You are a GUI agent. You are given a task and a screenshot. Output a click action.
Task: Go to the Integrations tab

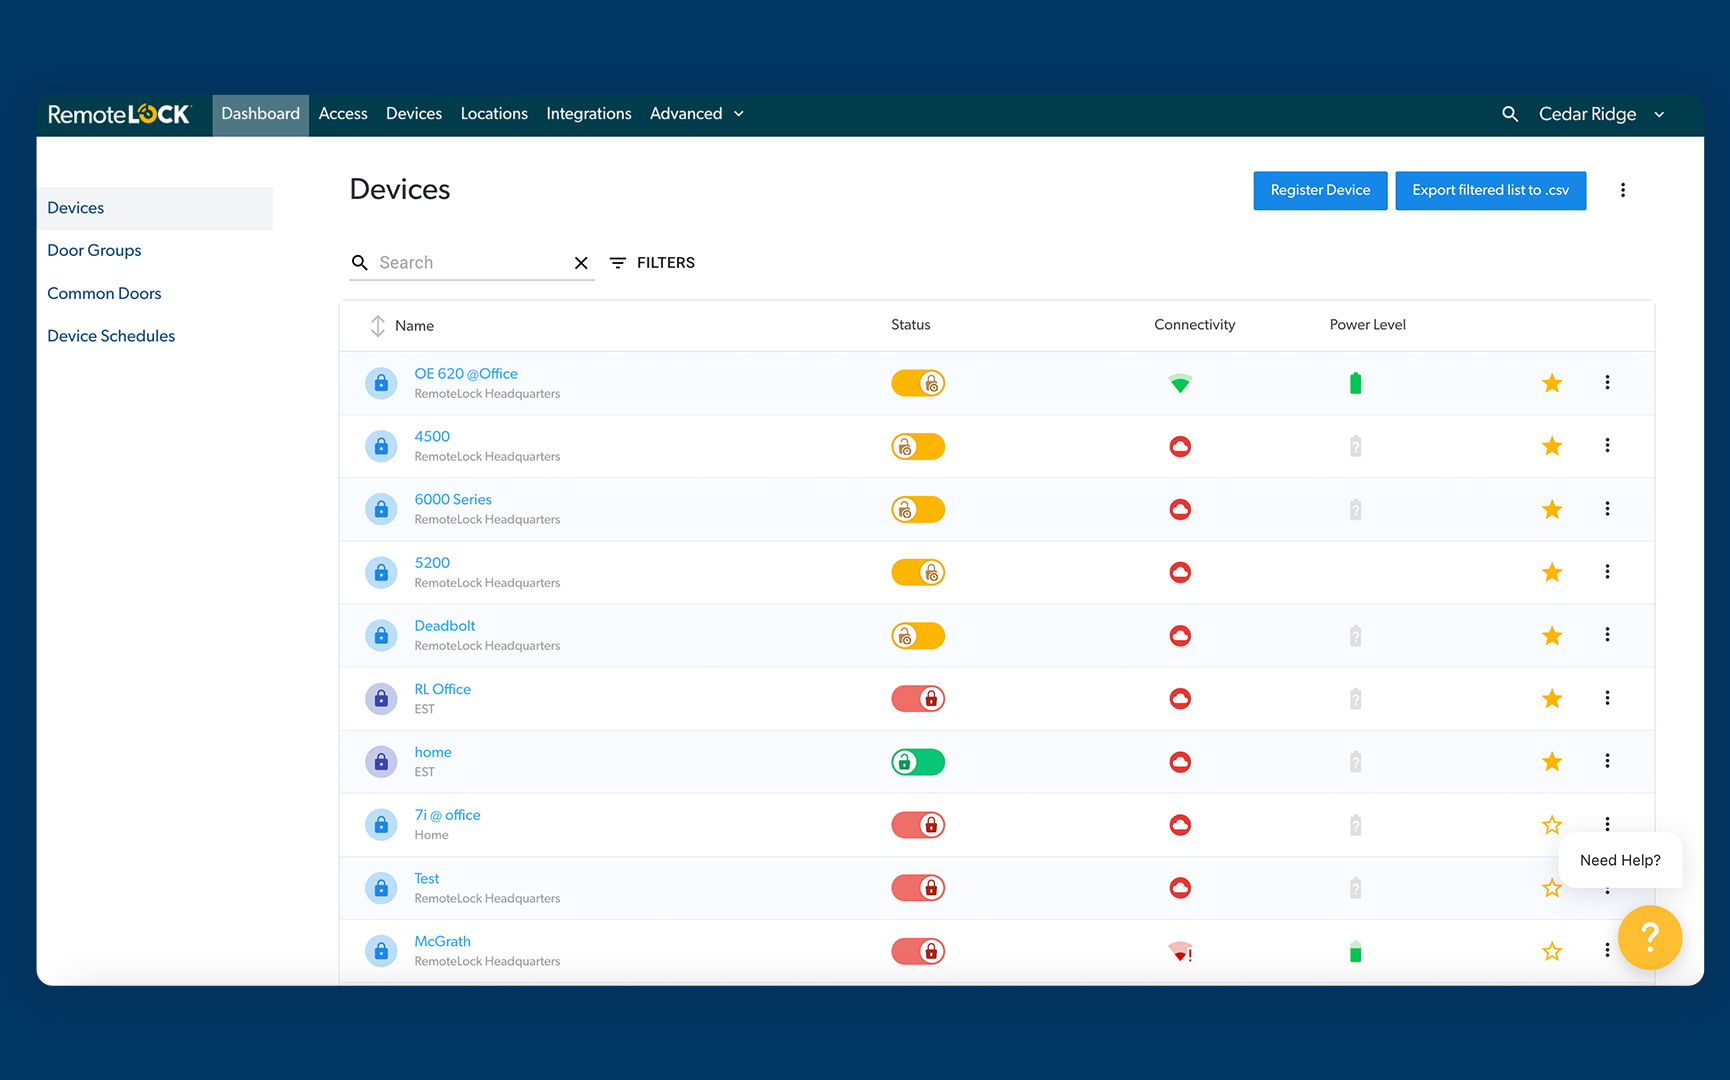(588, 114)
